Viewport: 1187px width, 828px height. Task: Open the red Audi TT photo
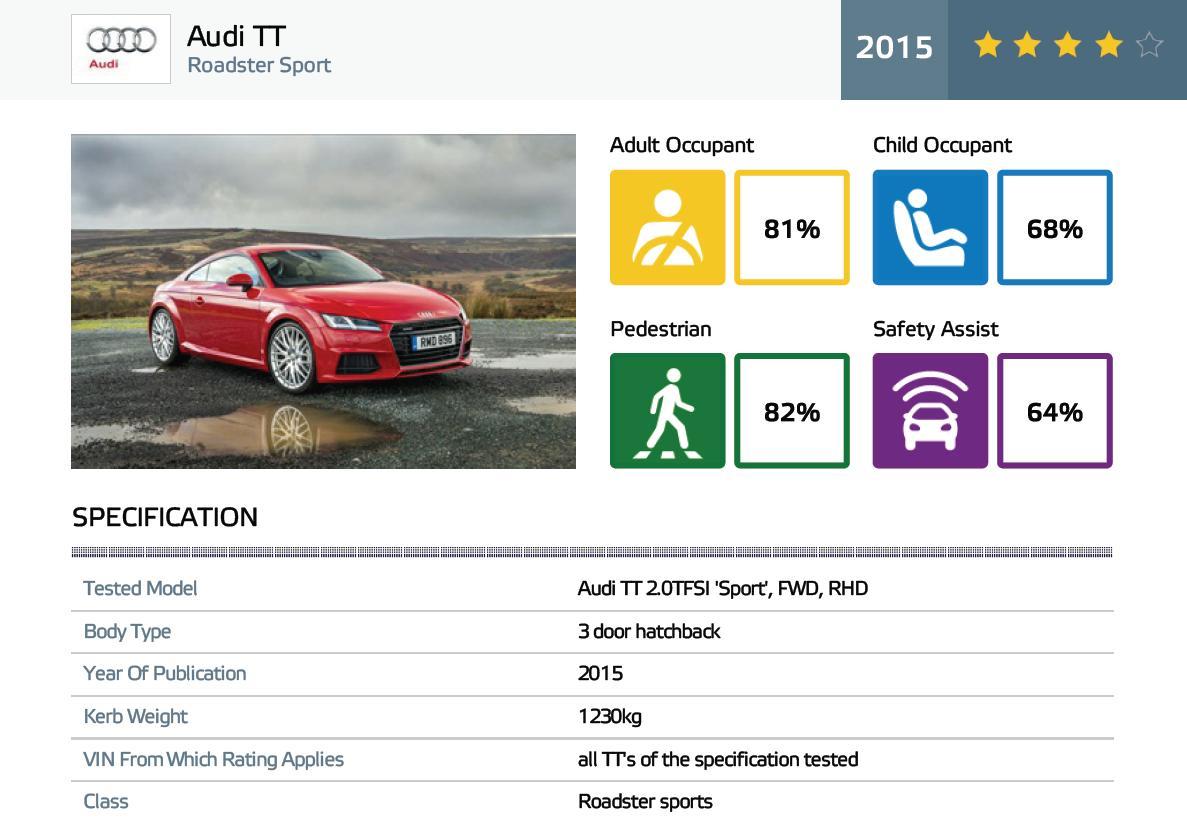click(x=323, y=301)
